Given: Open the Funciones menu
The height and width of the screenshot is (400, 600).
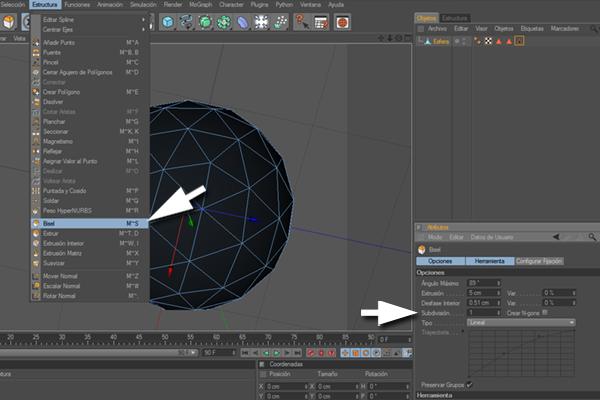Looking at the screenshot, I should (77, 5).
